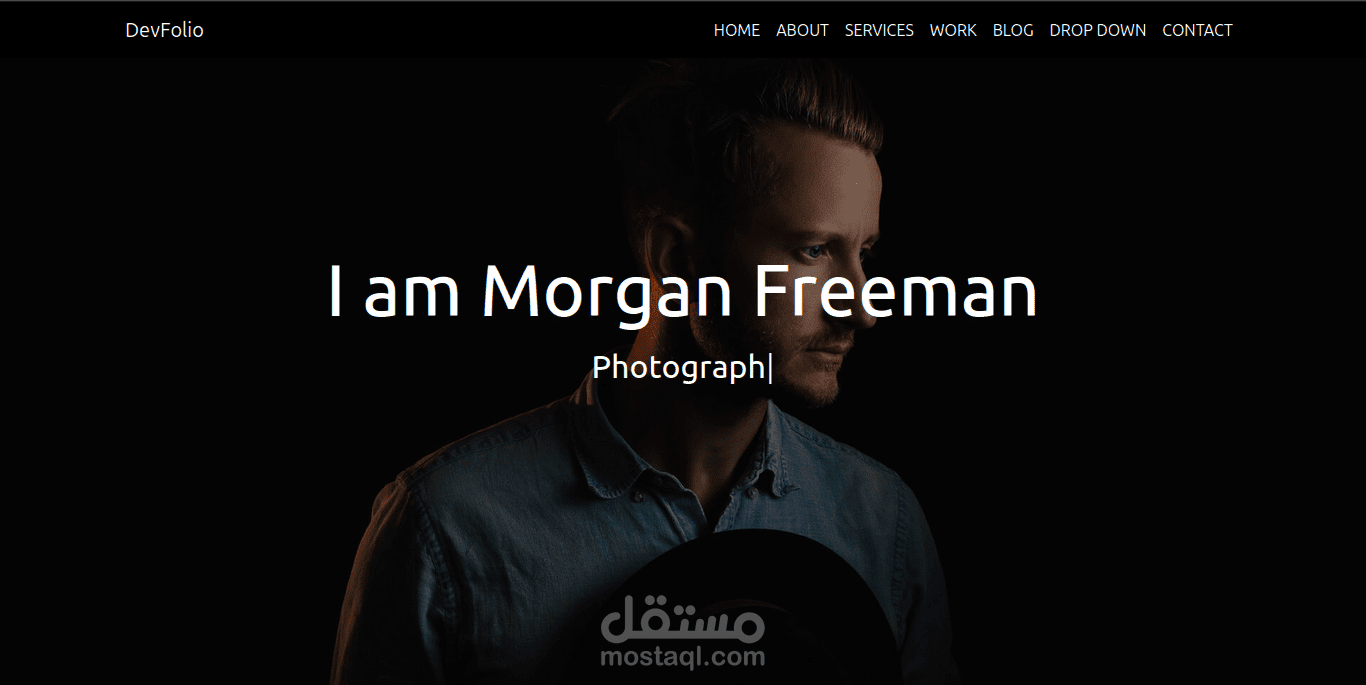Click the blinking text cursor after Photograph
This screenshot has width=1366, height=685.
point(770,368)
